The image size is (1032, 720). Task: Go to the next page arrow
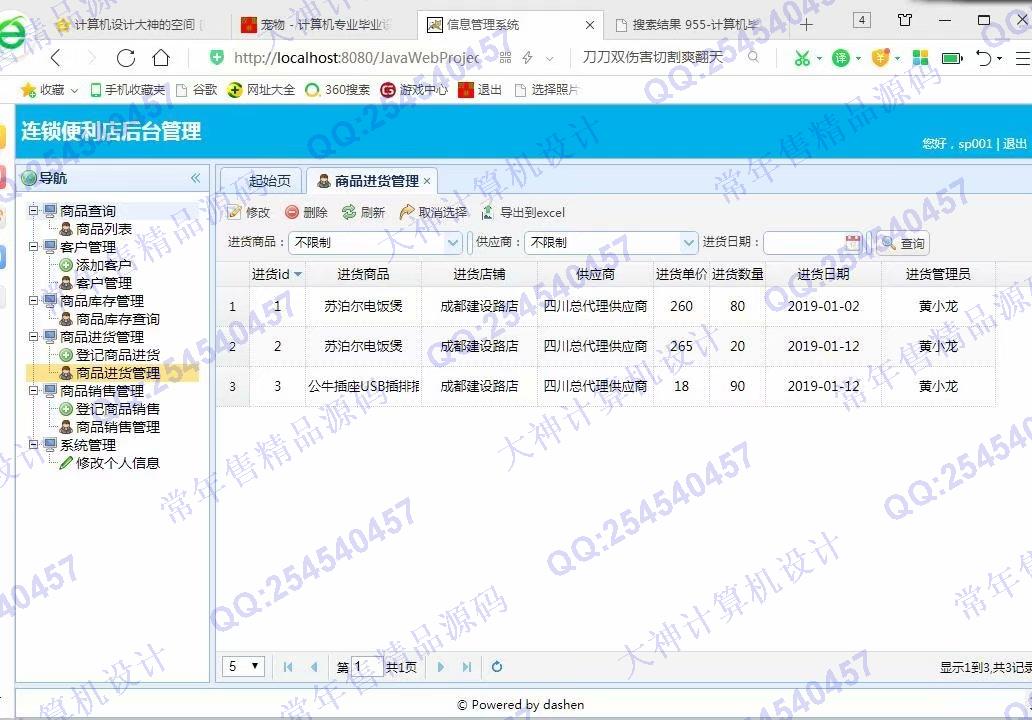coord(441,667)
